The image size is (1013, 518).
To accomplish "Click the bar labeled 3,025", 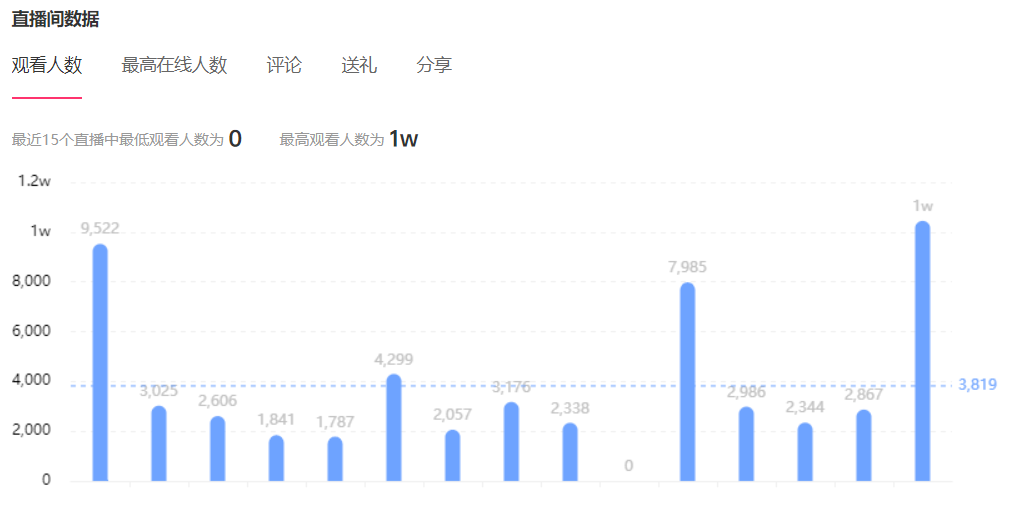I will click(x=159, y=444).
